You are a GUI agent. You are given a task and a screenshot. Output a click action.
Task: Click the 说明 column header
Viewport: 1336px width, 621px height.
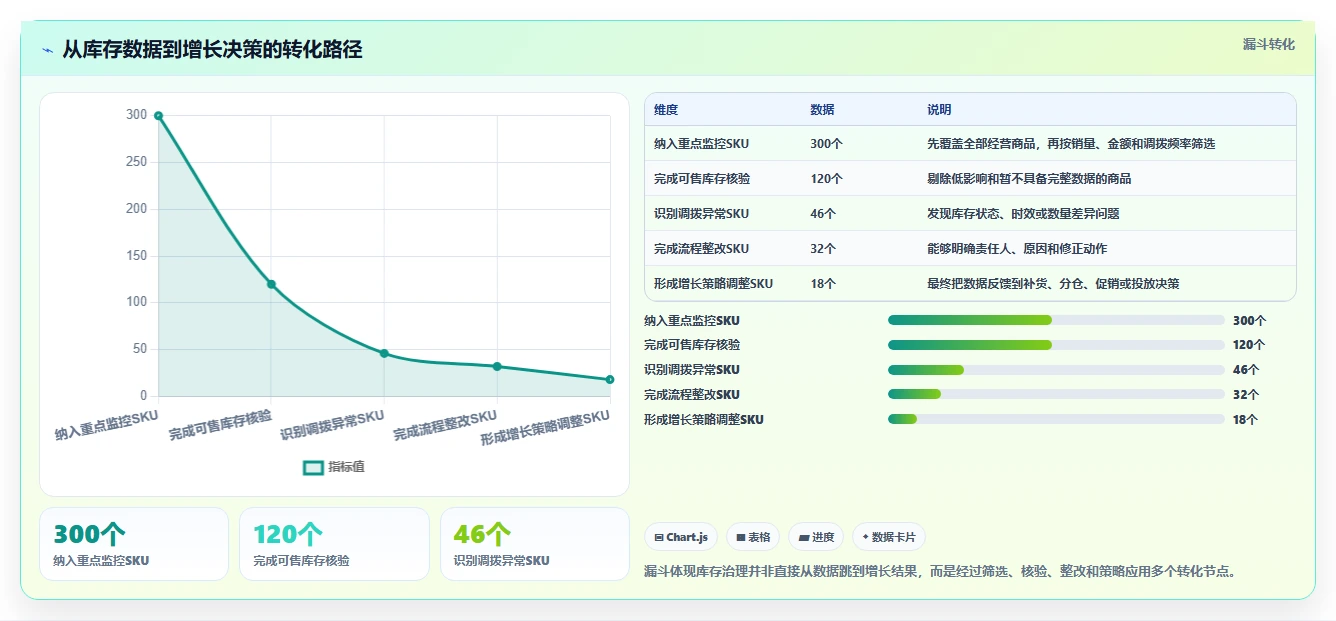click(x=939, y=110)
